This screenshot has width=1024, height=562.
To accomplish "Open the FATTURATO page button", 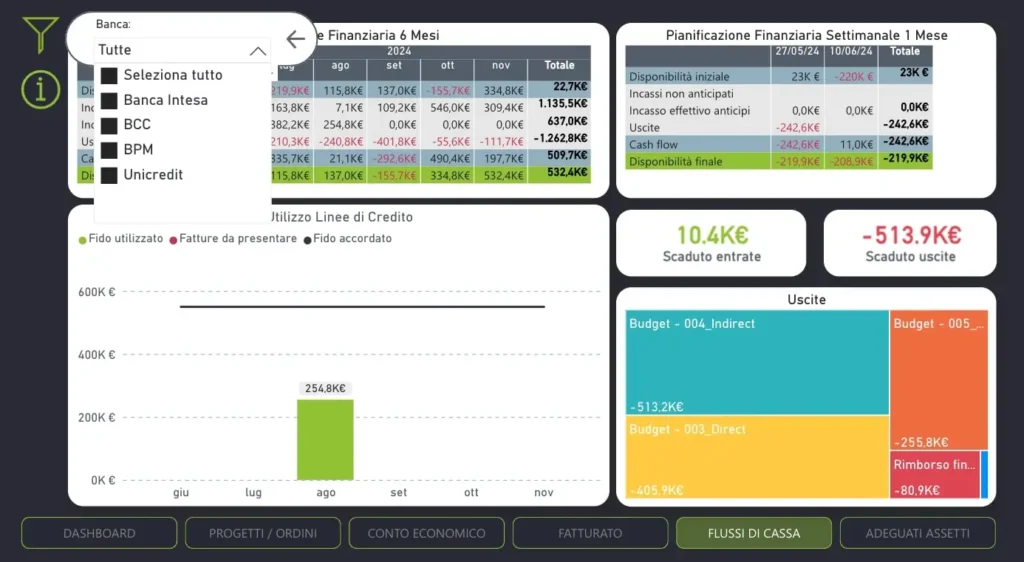I will 590,533.
